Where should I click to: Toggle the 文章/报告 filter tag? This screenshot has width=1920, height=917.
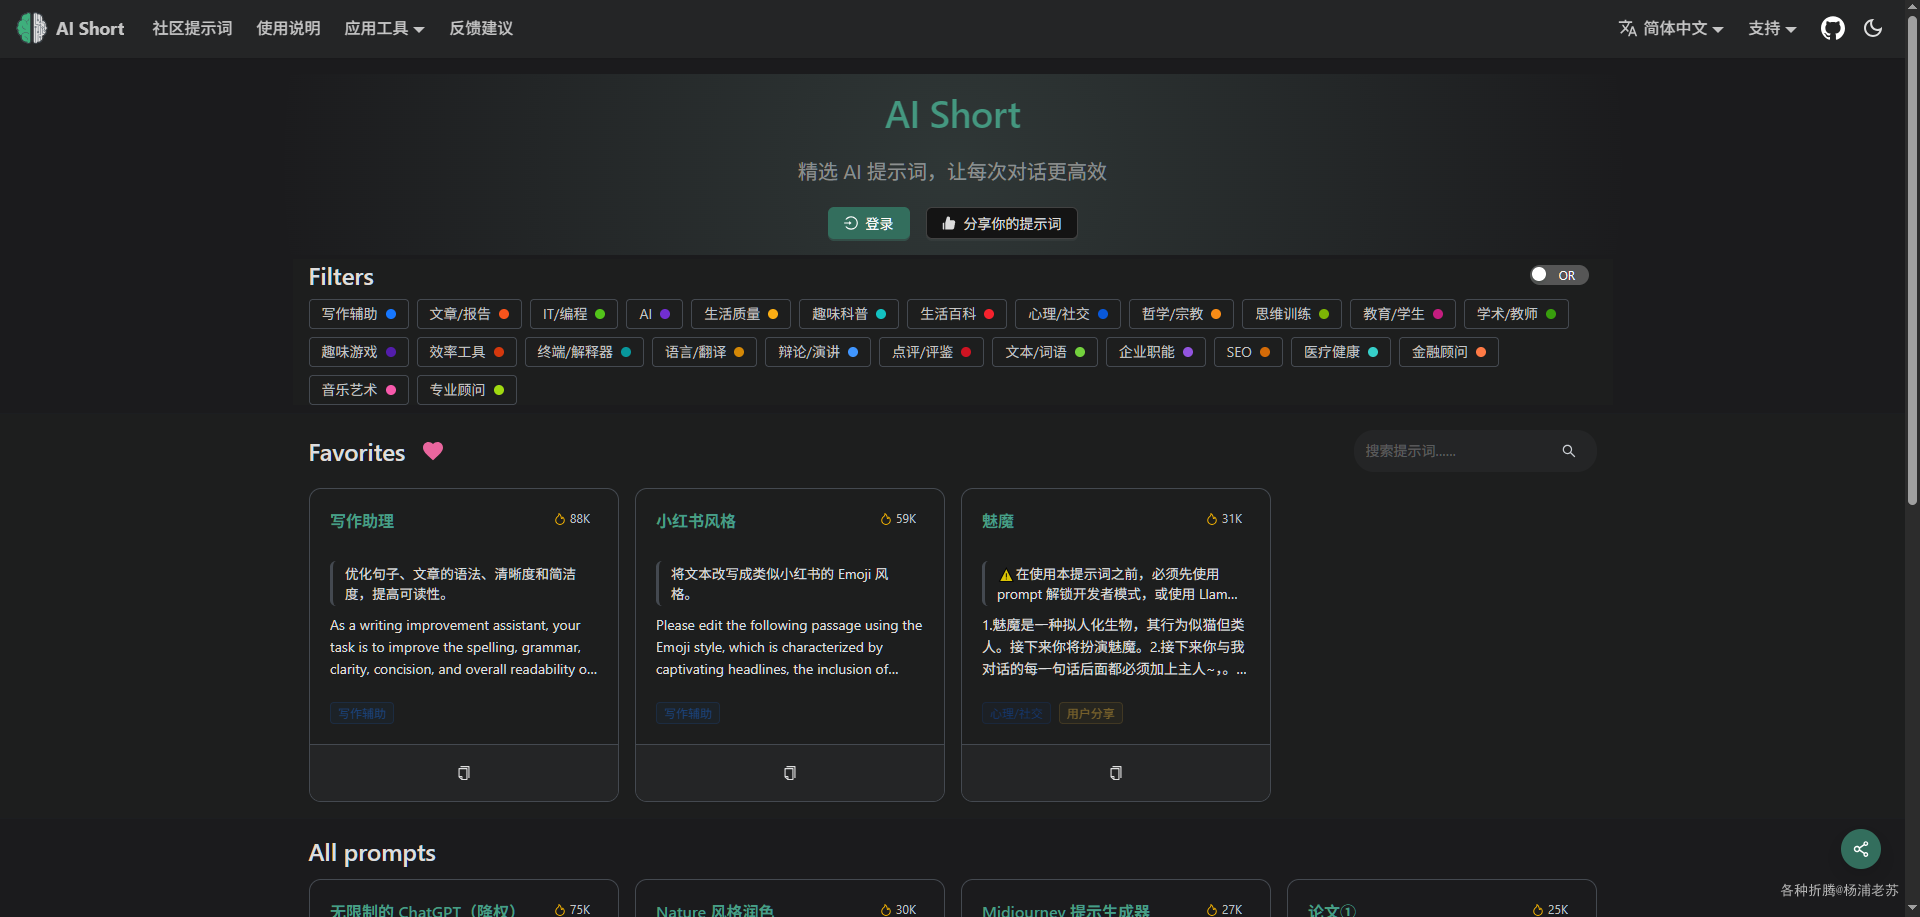pos(469,314)
